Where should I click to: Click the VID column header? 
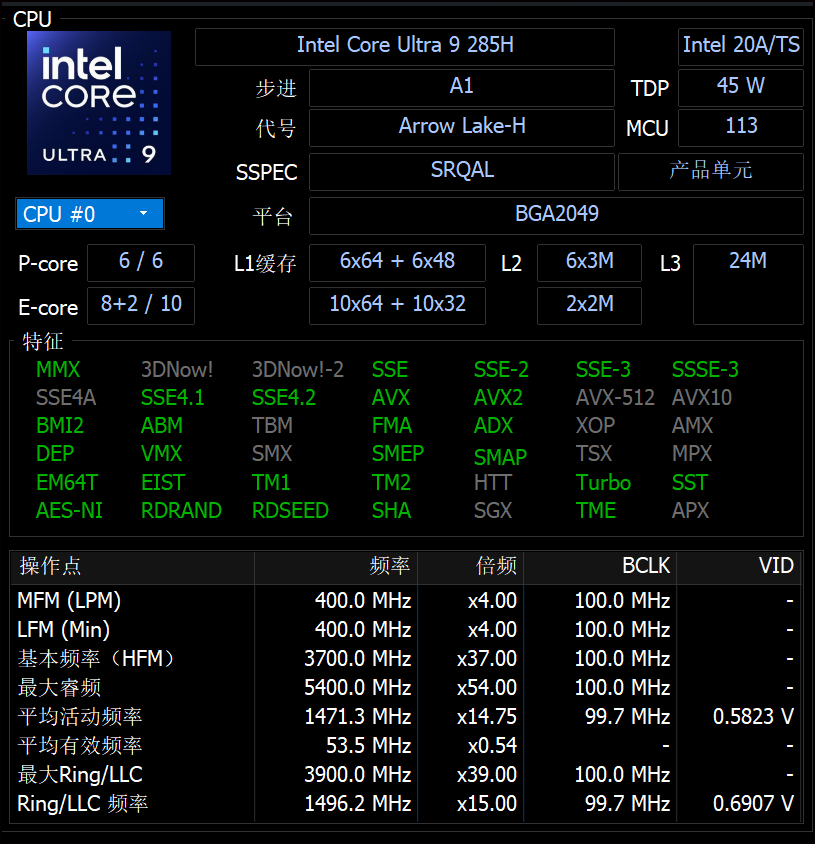click(x=775, y=567)
